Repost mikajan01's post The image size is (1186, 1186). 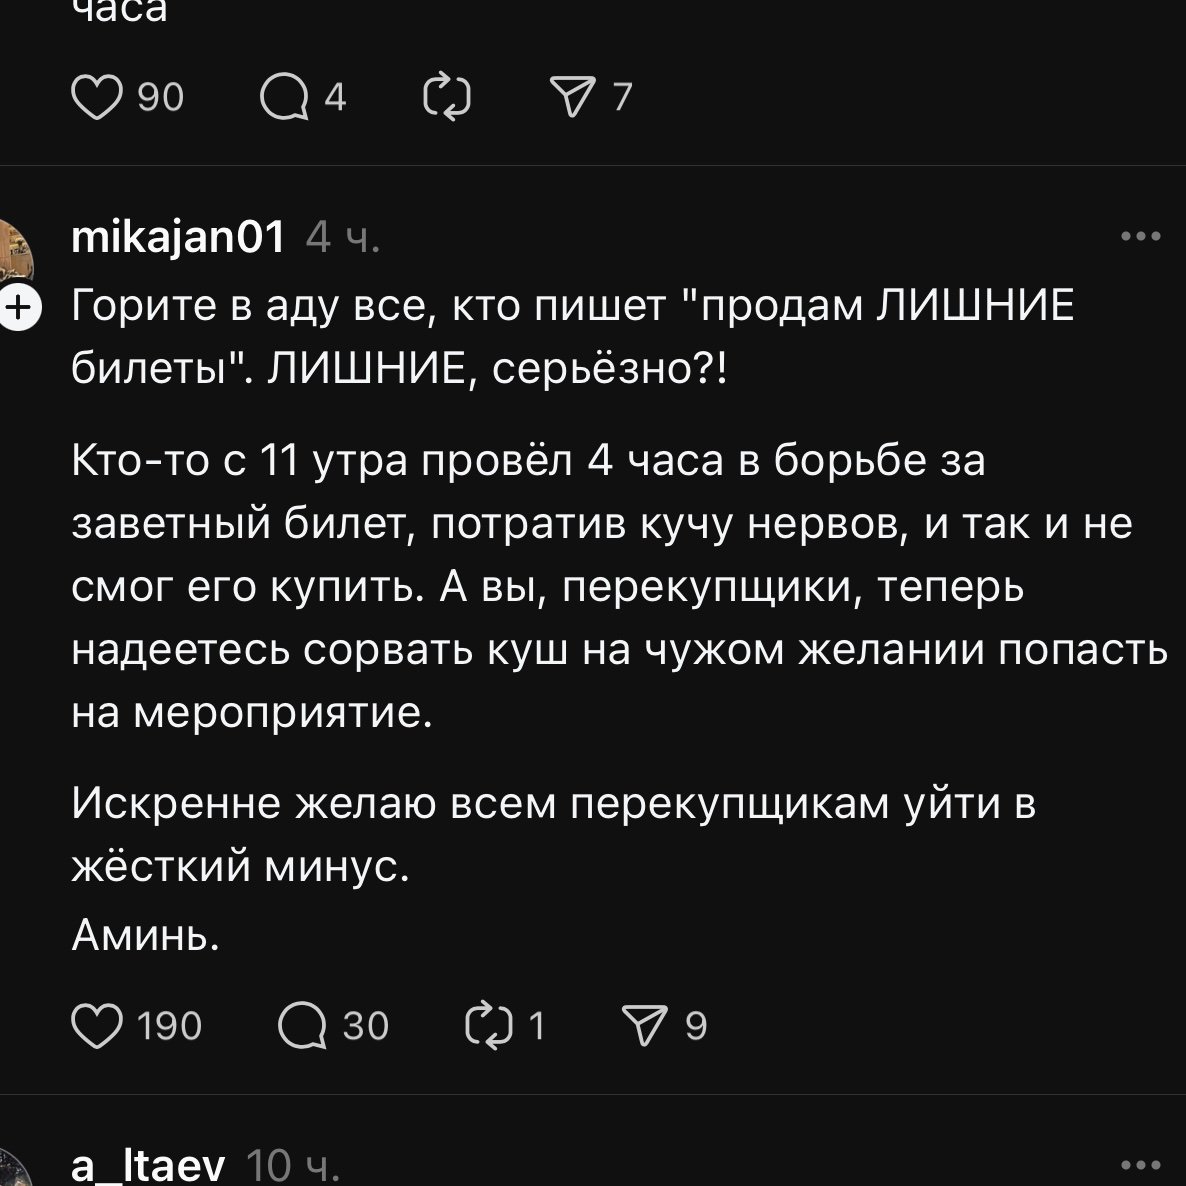[x=488, y=1027]
